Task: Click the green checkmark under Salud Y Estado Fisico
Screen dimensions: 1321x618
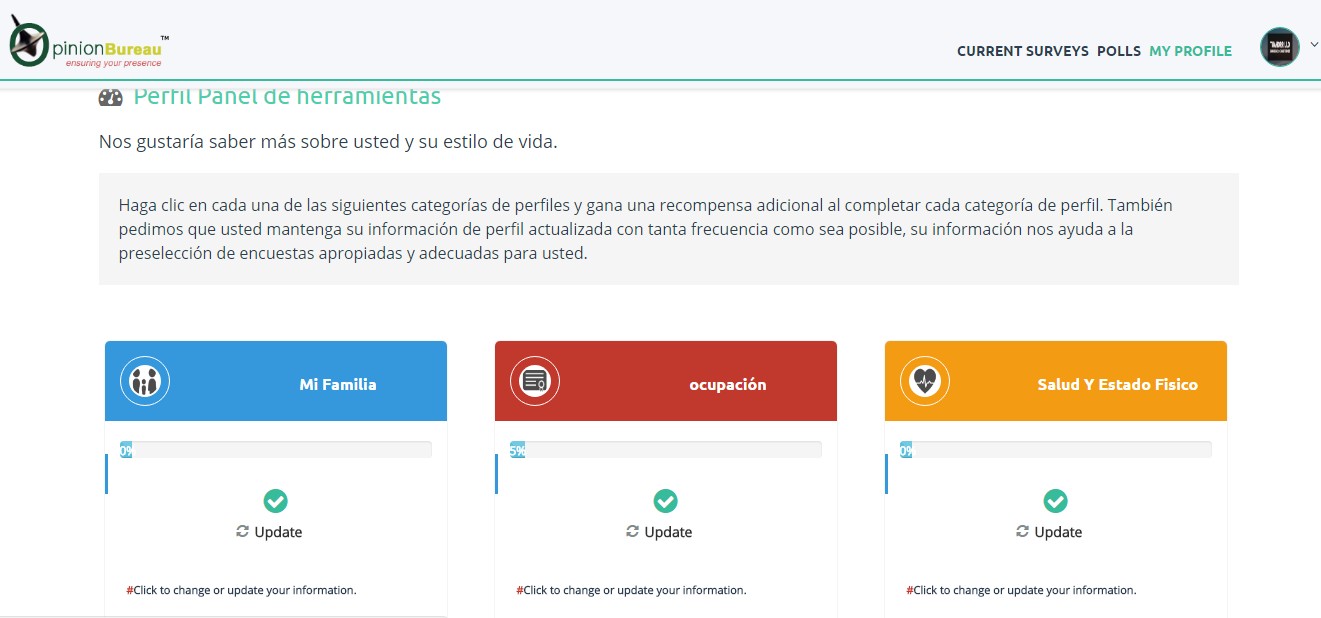Action: pyautogui.click(x=1056, y=501)
